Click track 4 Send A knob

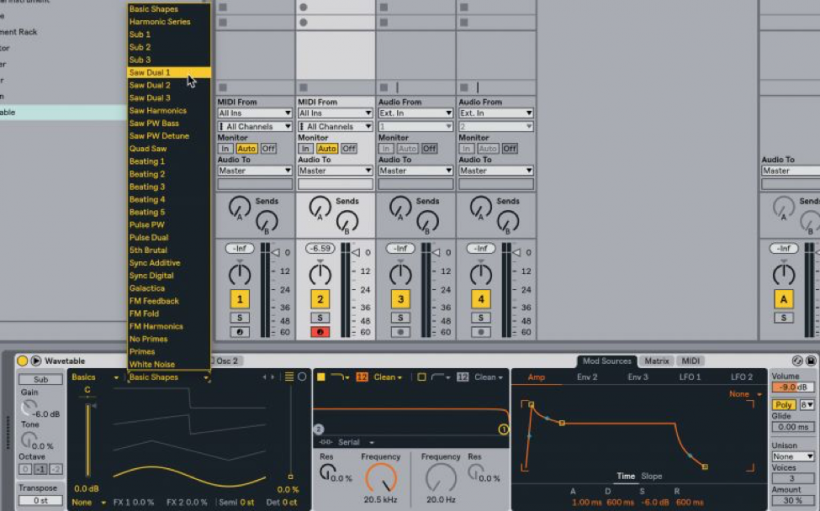click(x=481, y=208)
